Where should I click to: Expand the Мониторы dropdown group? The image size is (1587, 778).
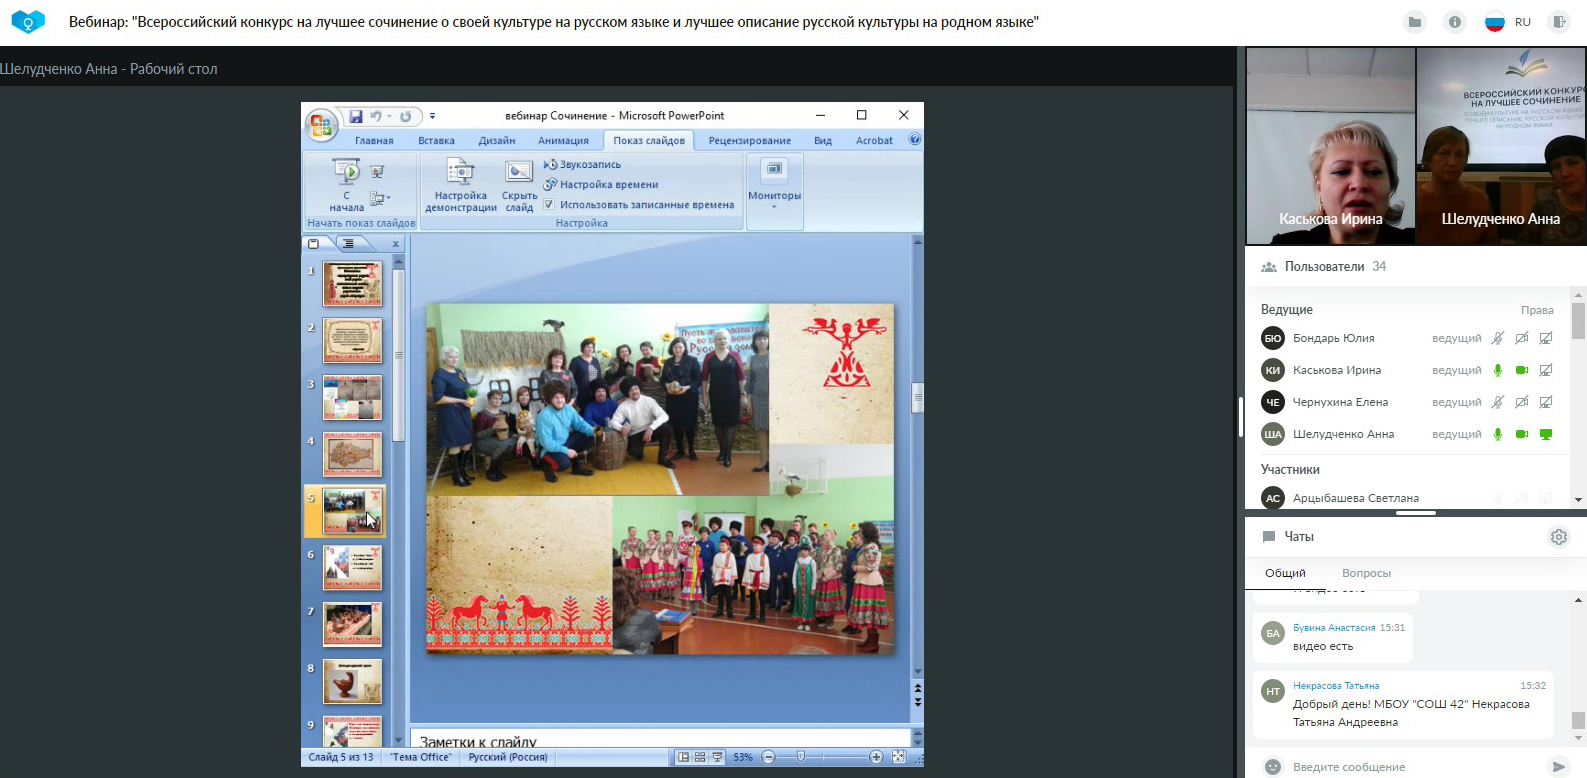774,193
